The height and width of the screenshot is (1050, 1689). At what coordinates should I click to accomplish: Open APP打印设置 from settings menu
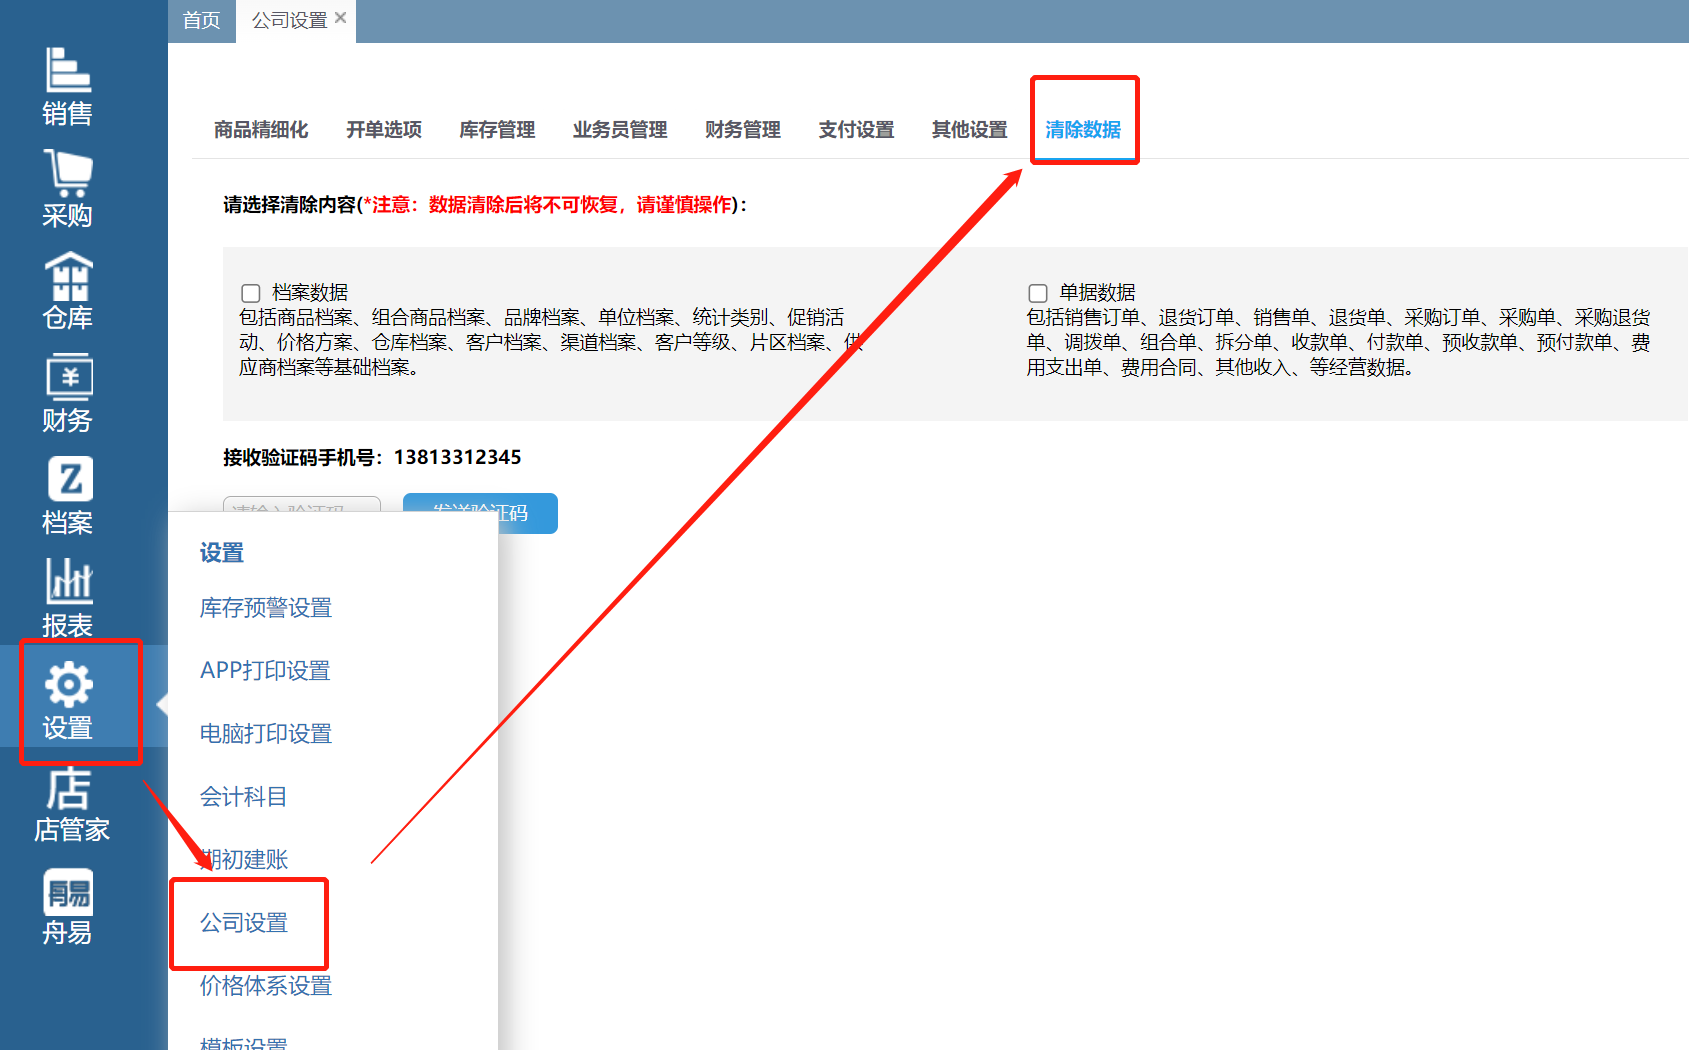pos(265,671)
